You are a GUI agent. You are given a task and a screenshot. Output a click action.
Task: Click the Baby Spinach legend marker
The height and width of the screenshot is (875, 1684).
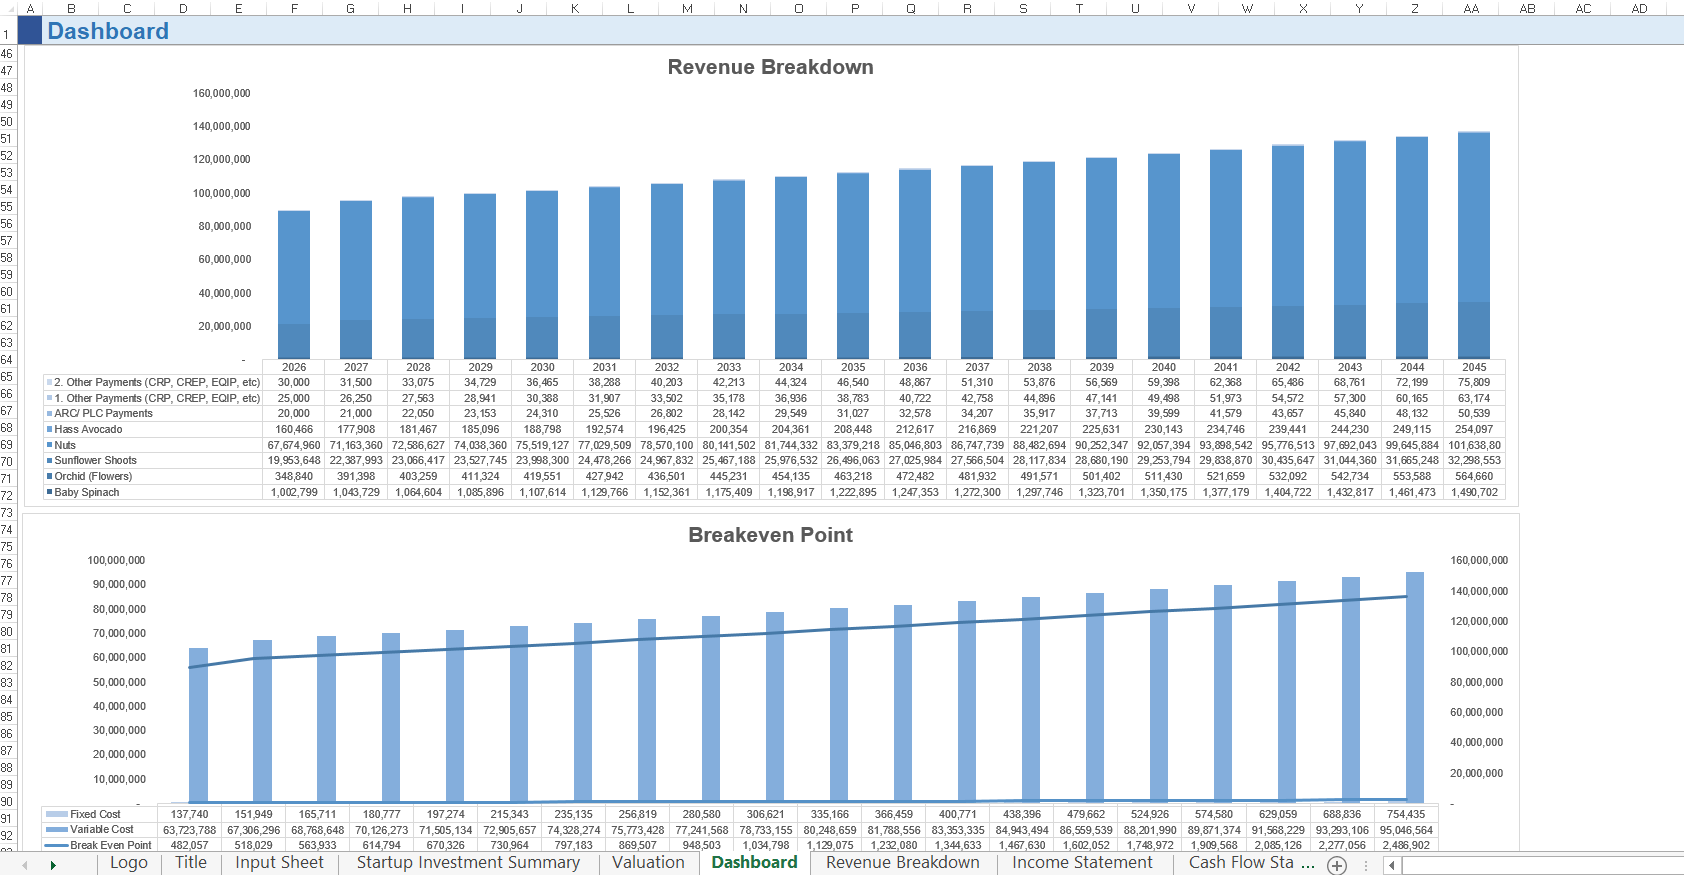pos(49,492)
